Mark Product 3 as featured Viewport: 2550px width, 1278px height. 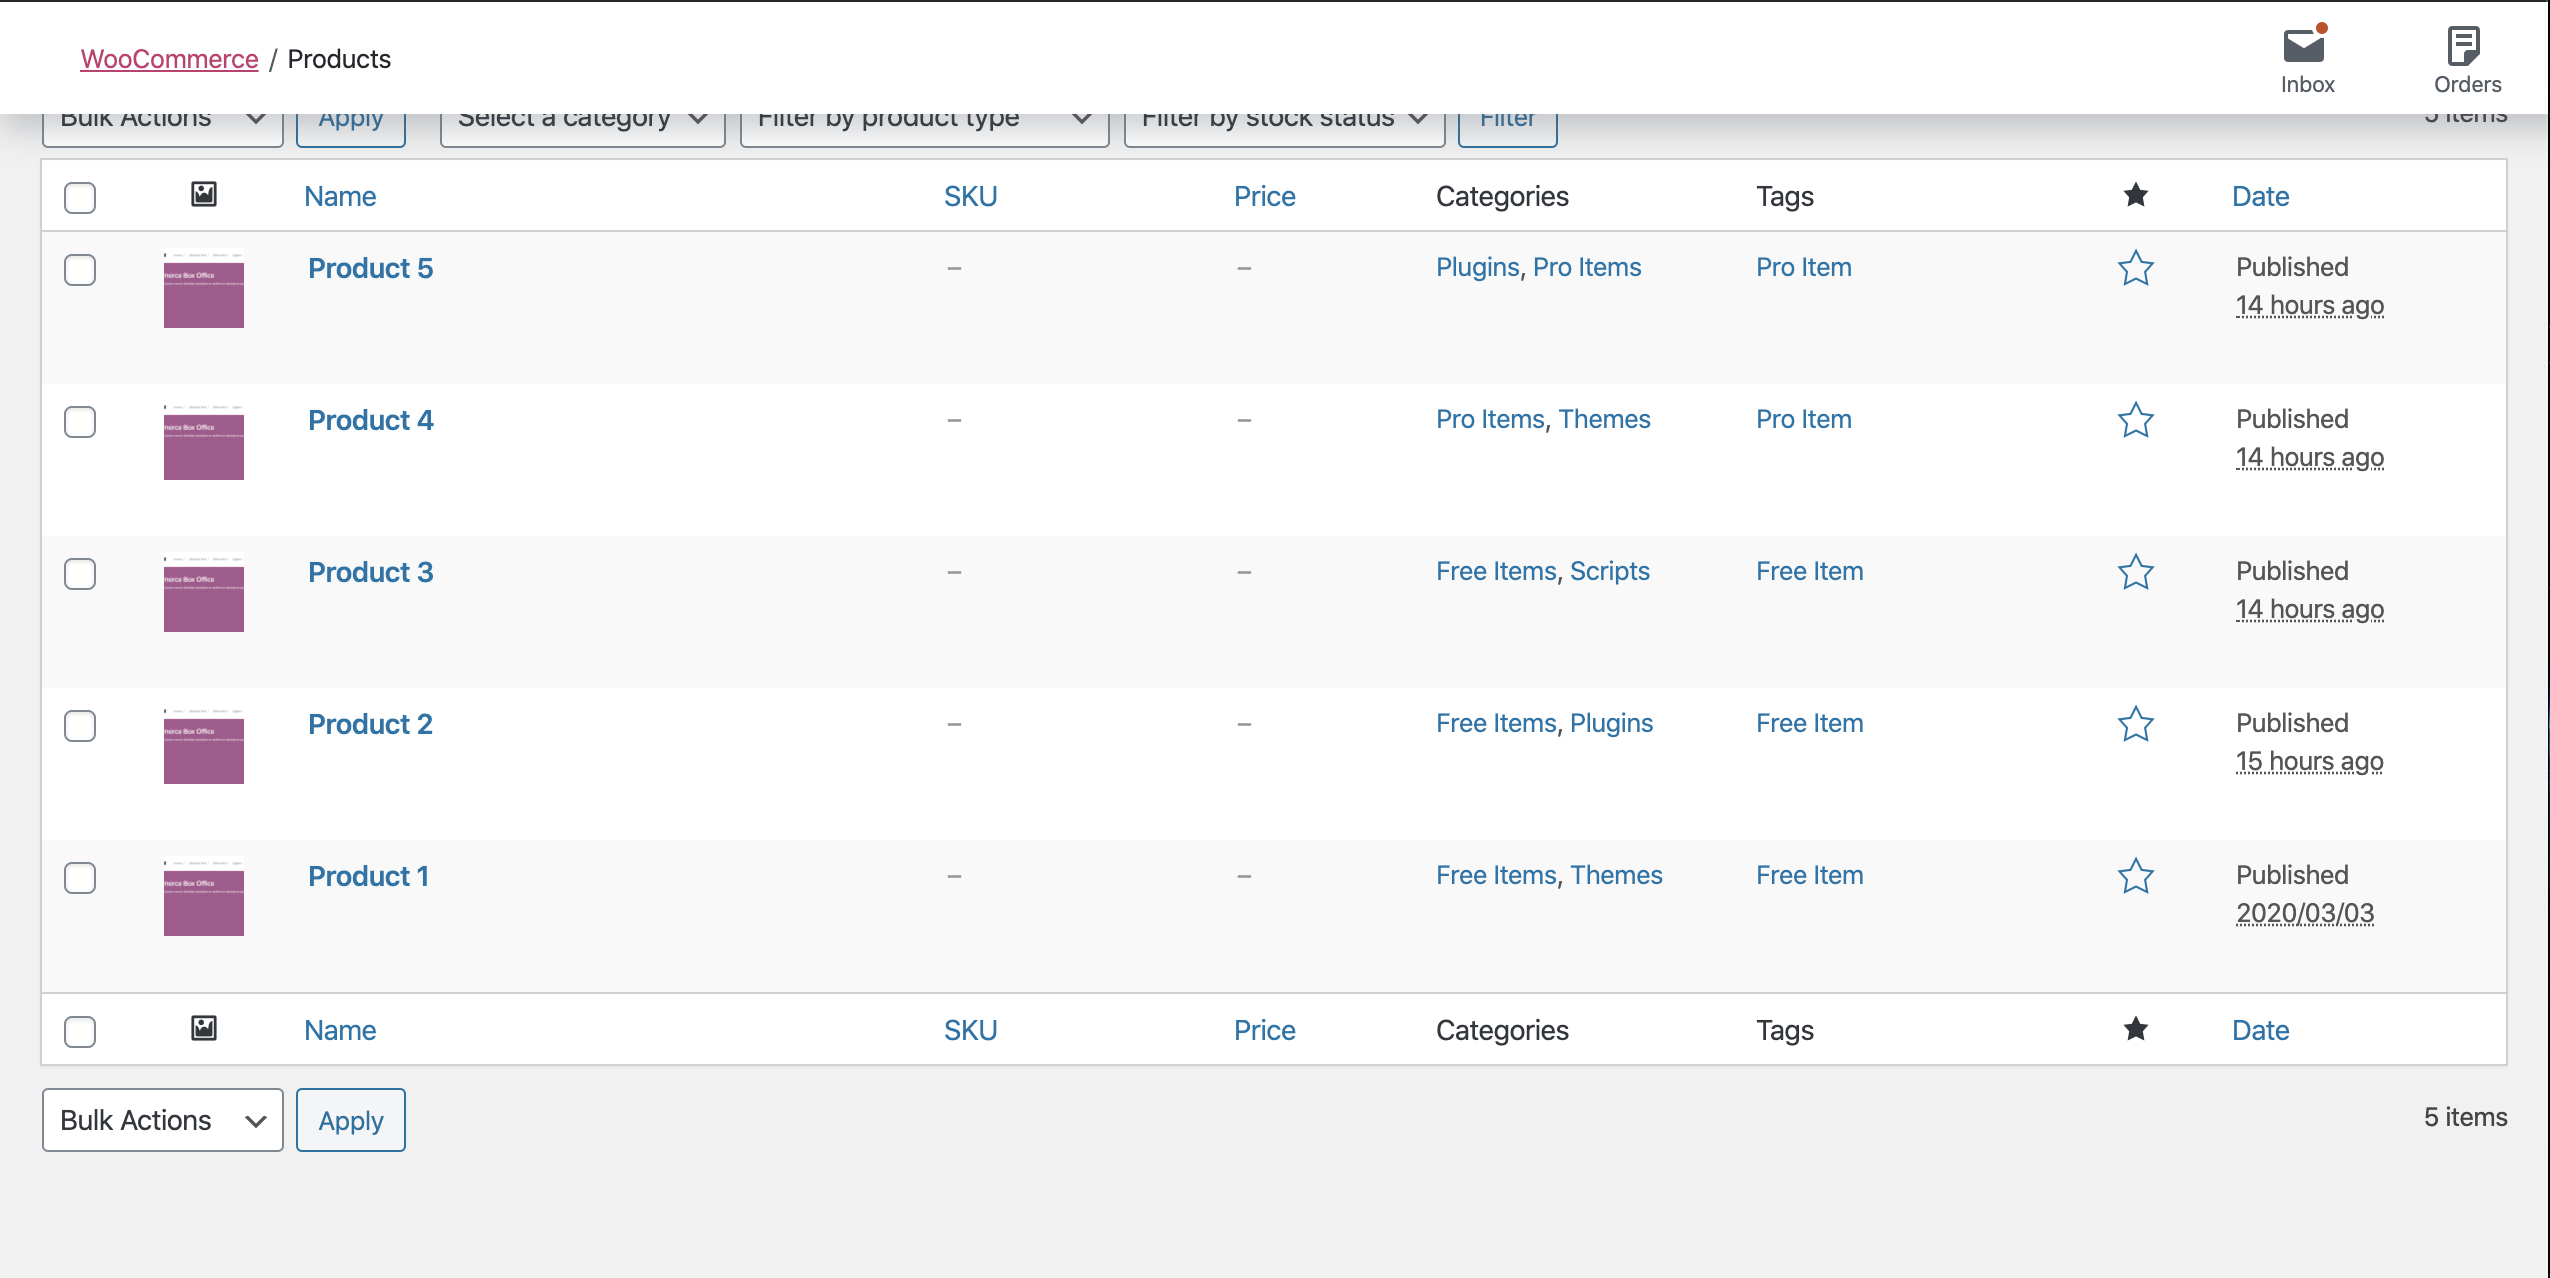coord(2135,572)
